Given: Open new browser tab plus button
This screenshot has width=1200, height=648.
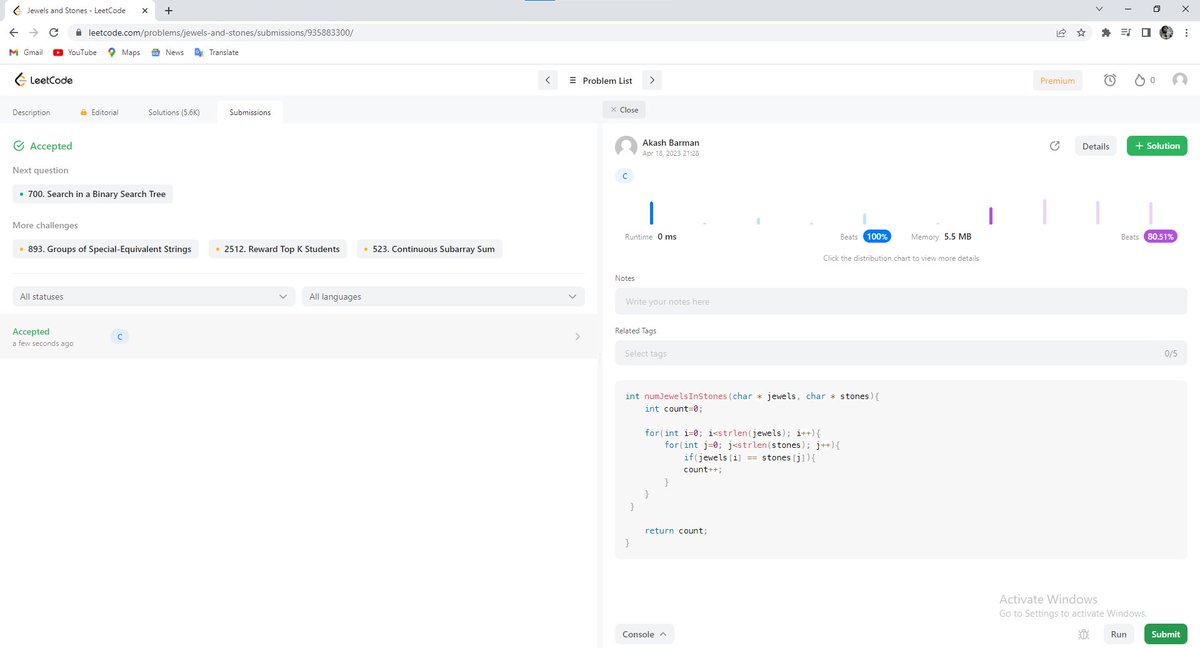Looking at the screenshot, I should [x=168, y=10].
